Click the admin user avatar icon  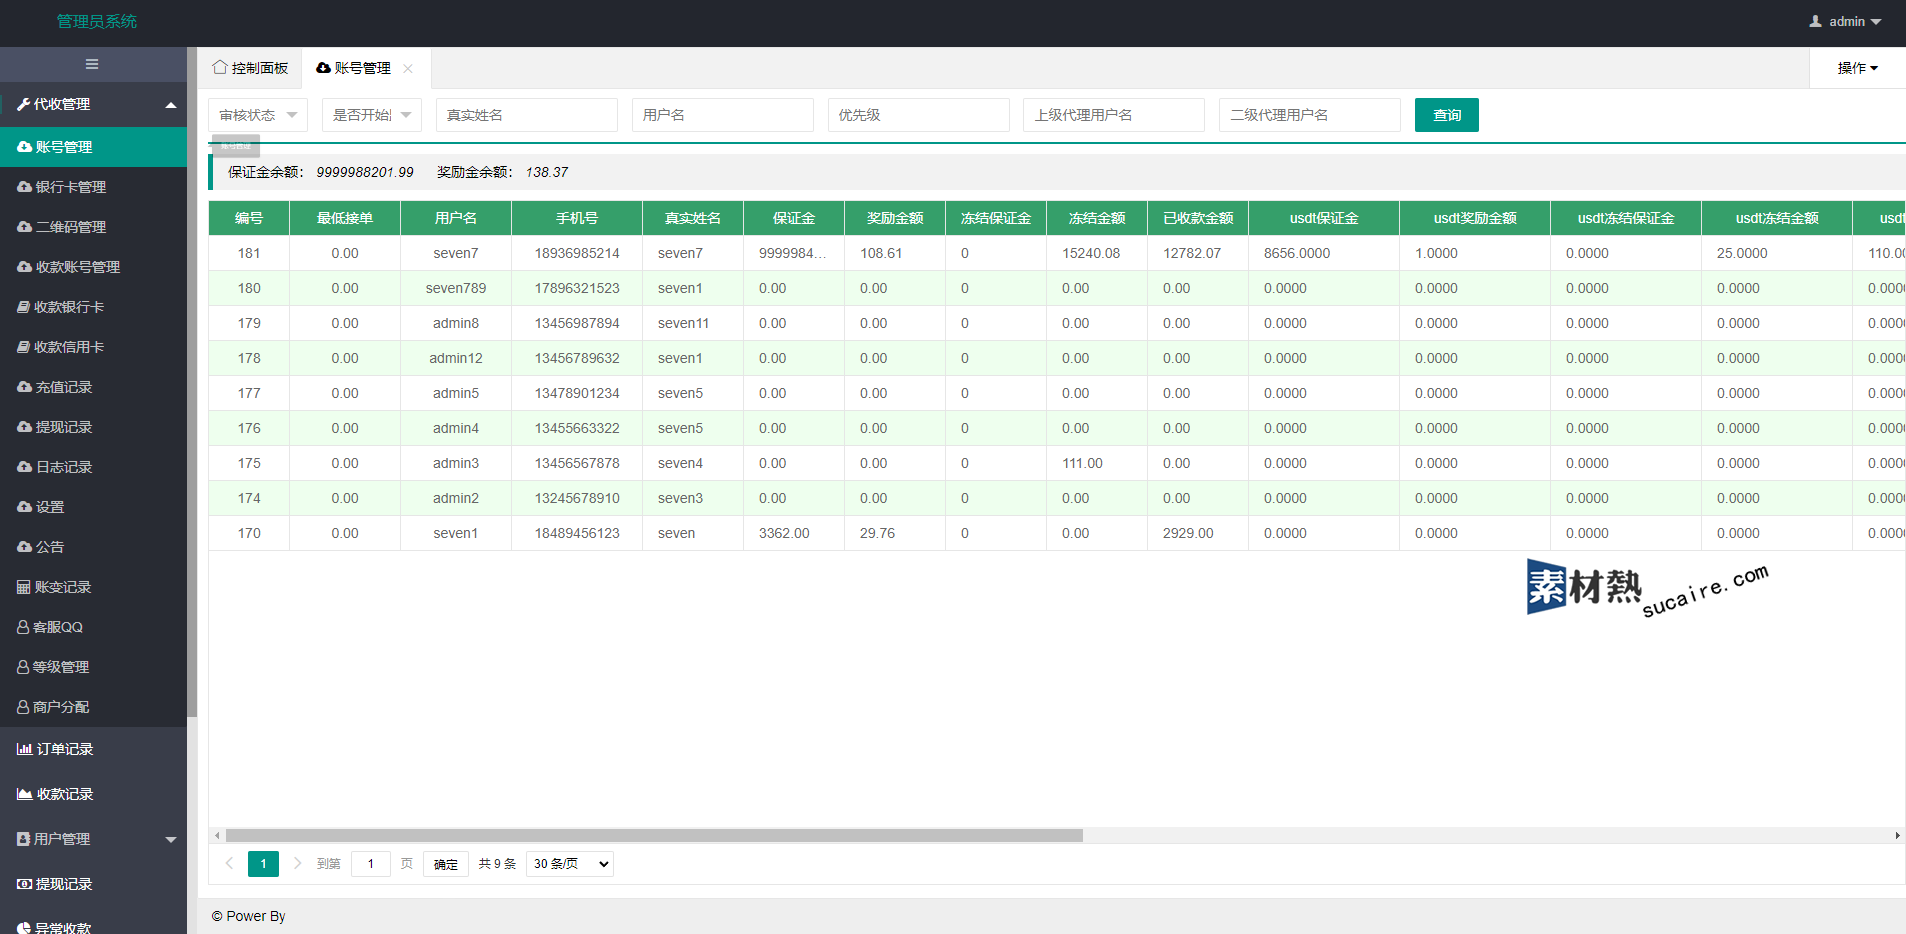(x=1816, y=21)
